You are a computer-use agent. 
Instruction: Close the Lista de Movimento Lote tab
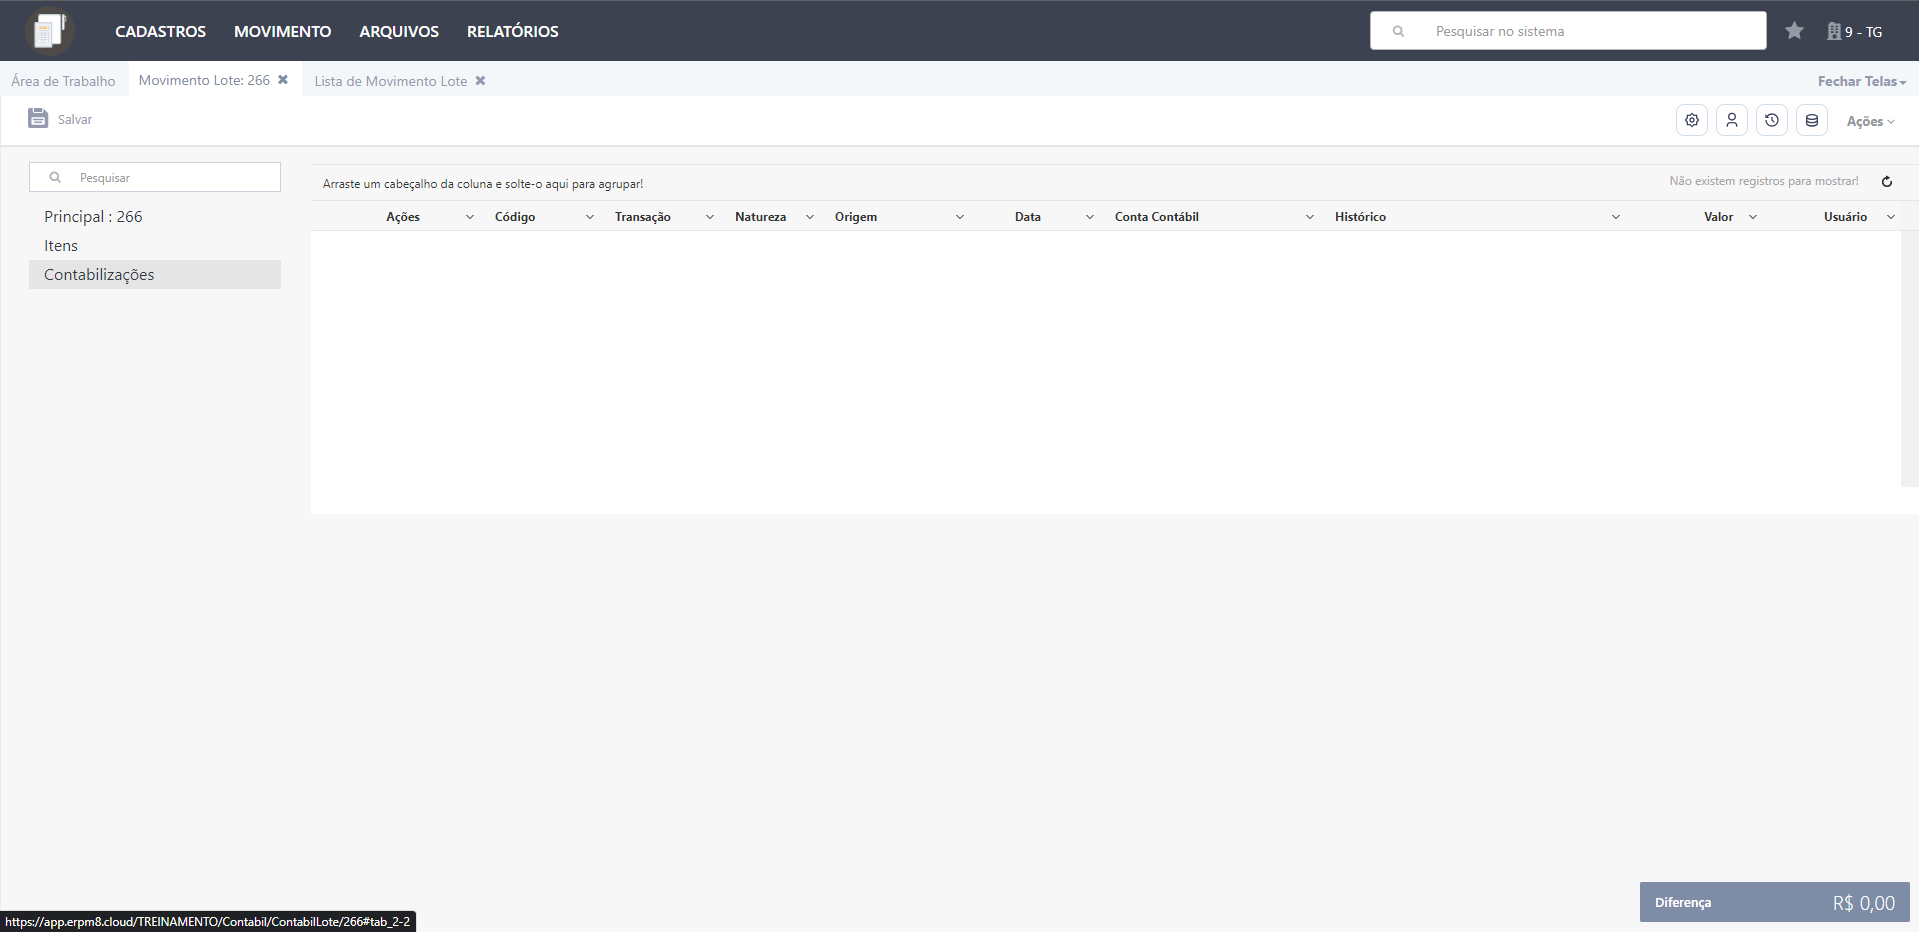pos(480,81)
